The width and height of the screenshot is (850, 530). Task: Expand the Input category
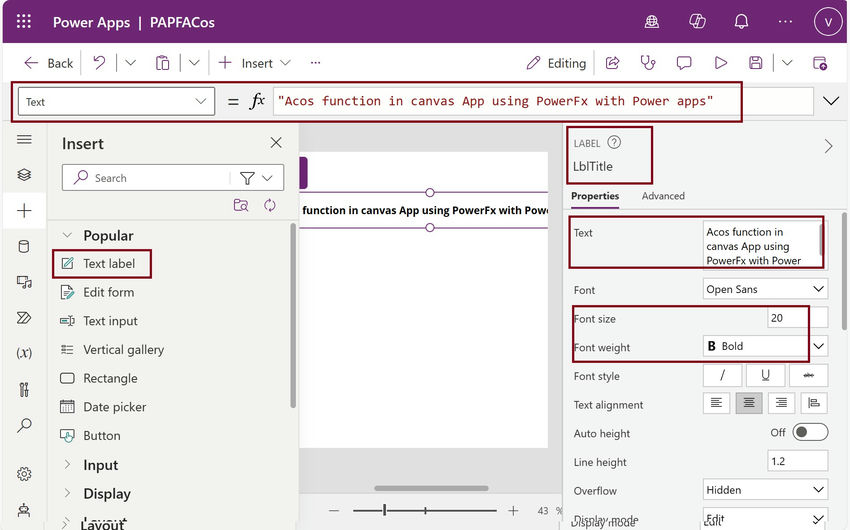(x=67, y=464)
